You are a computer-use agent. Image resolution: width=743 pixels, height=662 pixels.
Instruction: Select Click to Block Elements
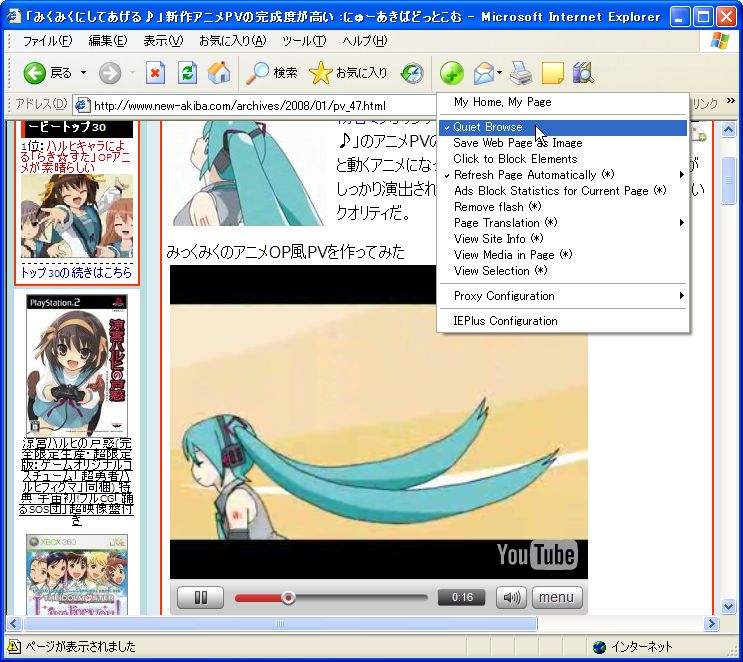coord(562,159)
